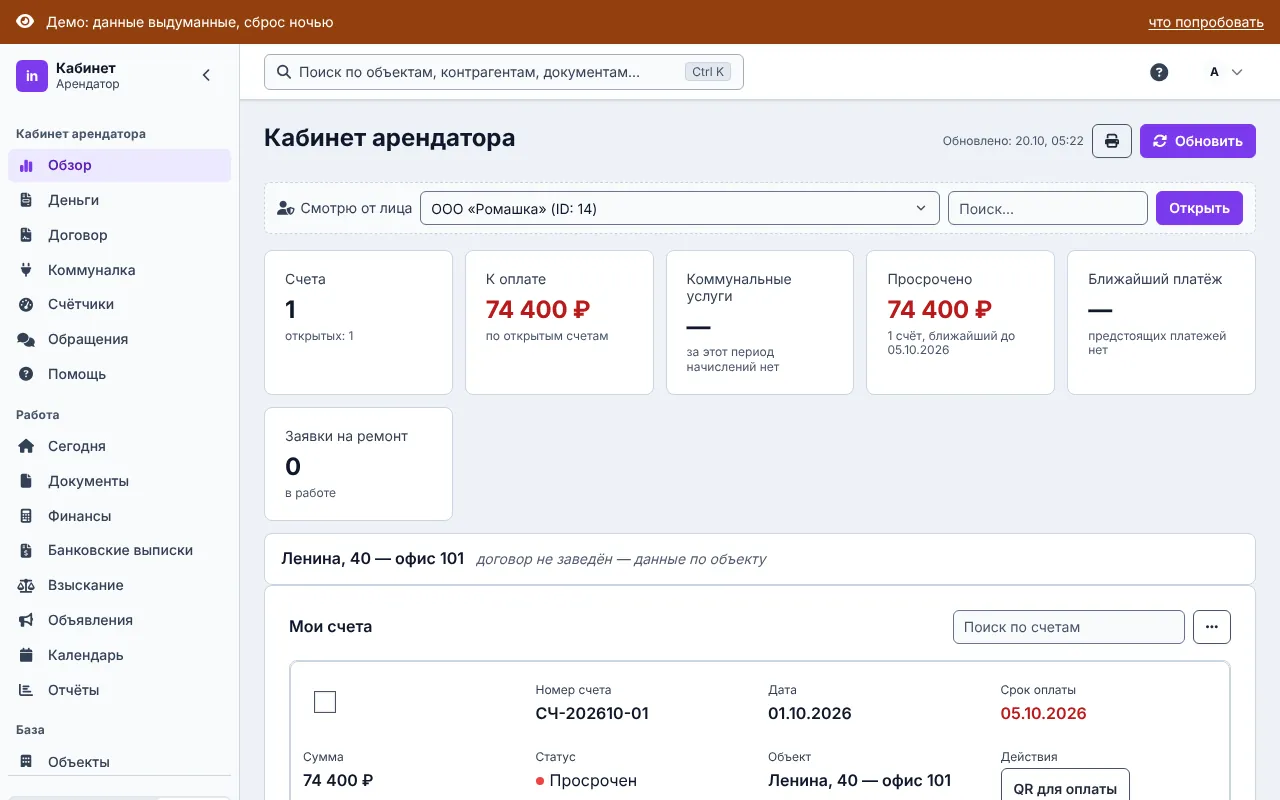
Task: Click the Просрочено 74 400 ₽ card
Action: pyautogui.click(x=960, y=322)
